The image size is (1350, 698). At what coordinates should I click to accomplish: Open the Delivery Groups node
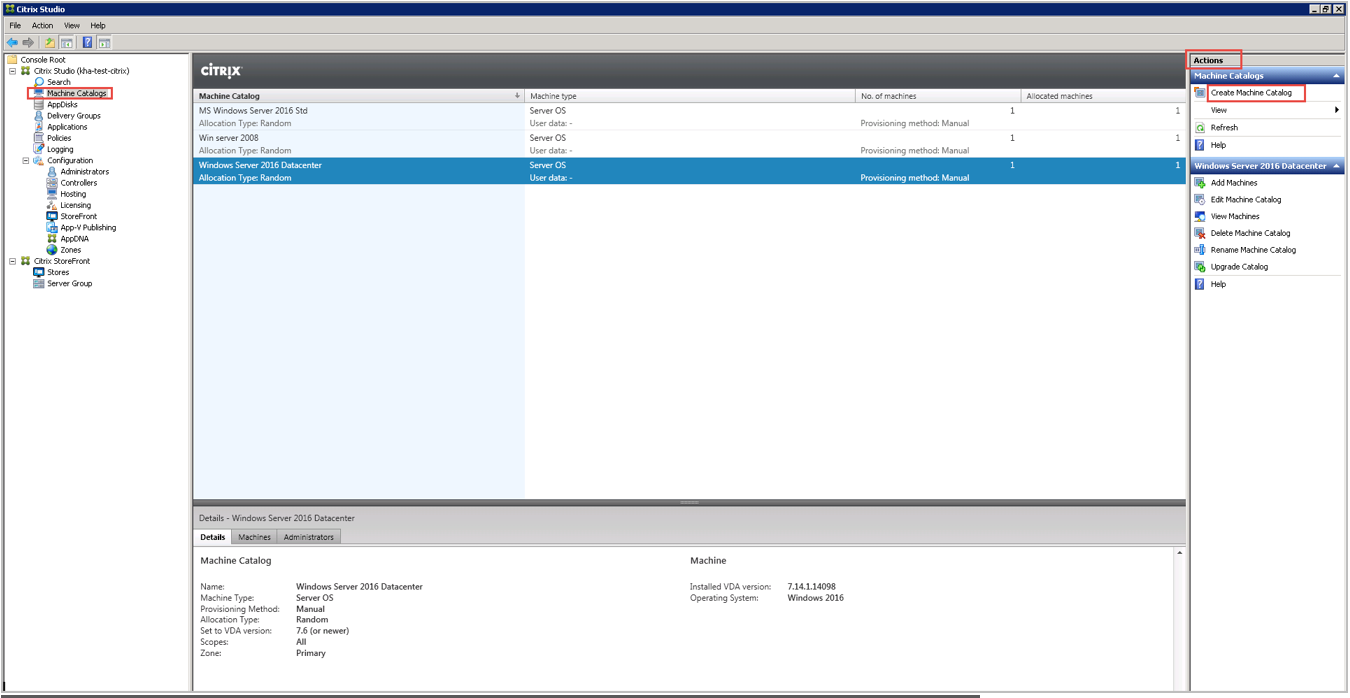73,116
